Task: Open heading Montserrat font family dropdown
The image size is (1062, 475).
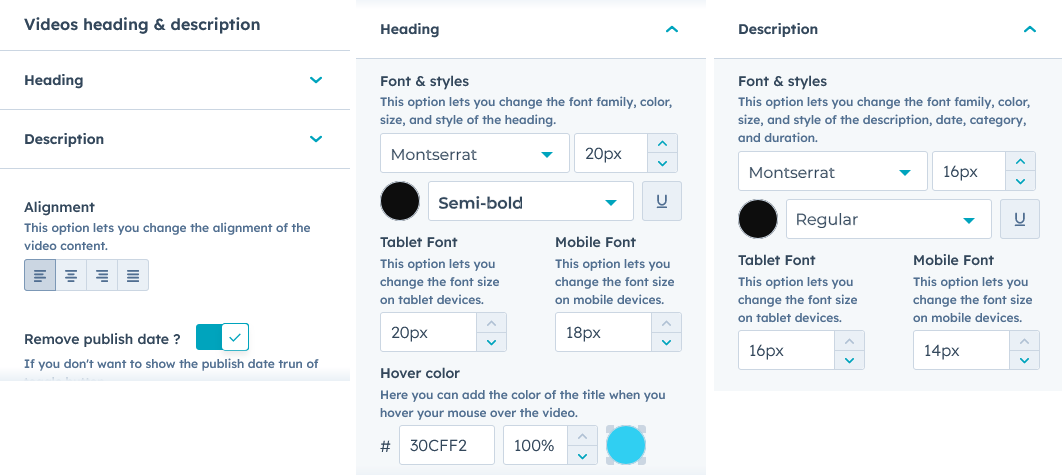Action: click(474, 154)
